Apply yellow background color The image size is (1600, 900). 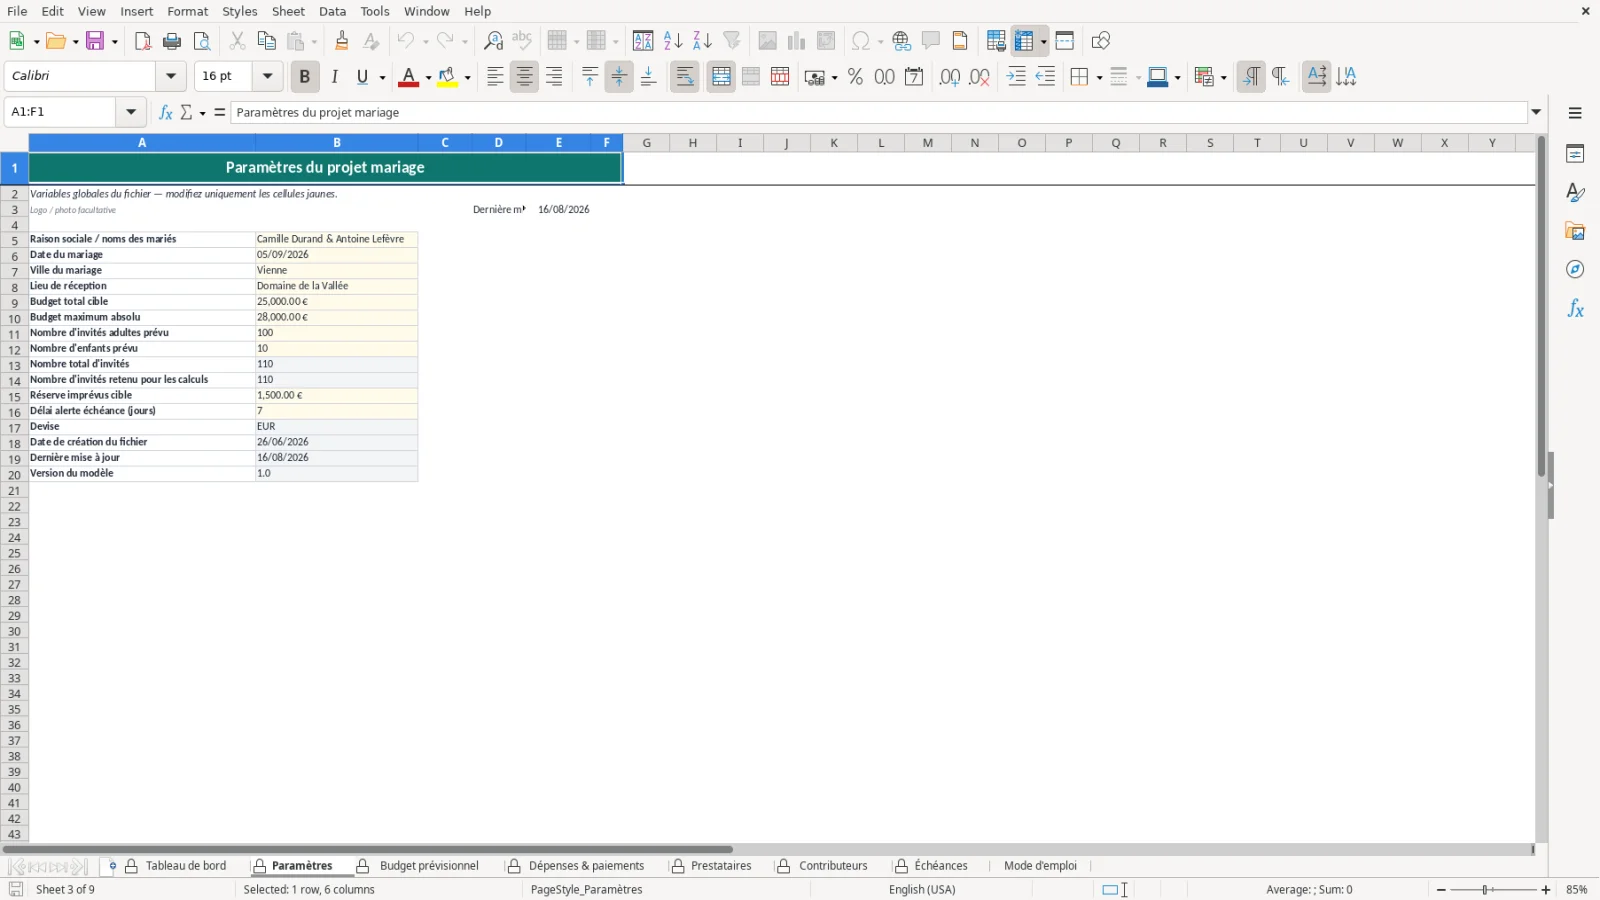point(447,77)
